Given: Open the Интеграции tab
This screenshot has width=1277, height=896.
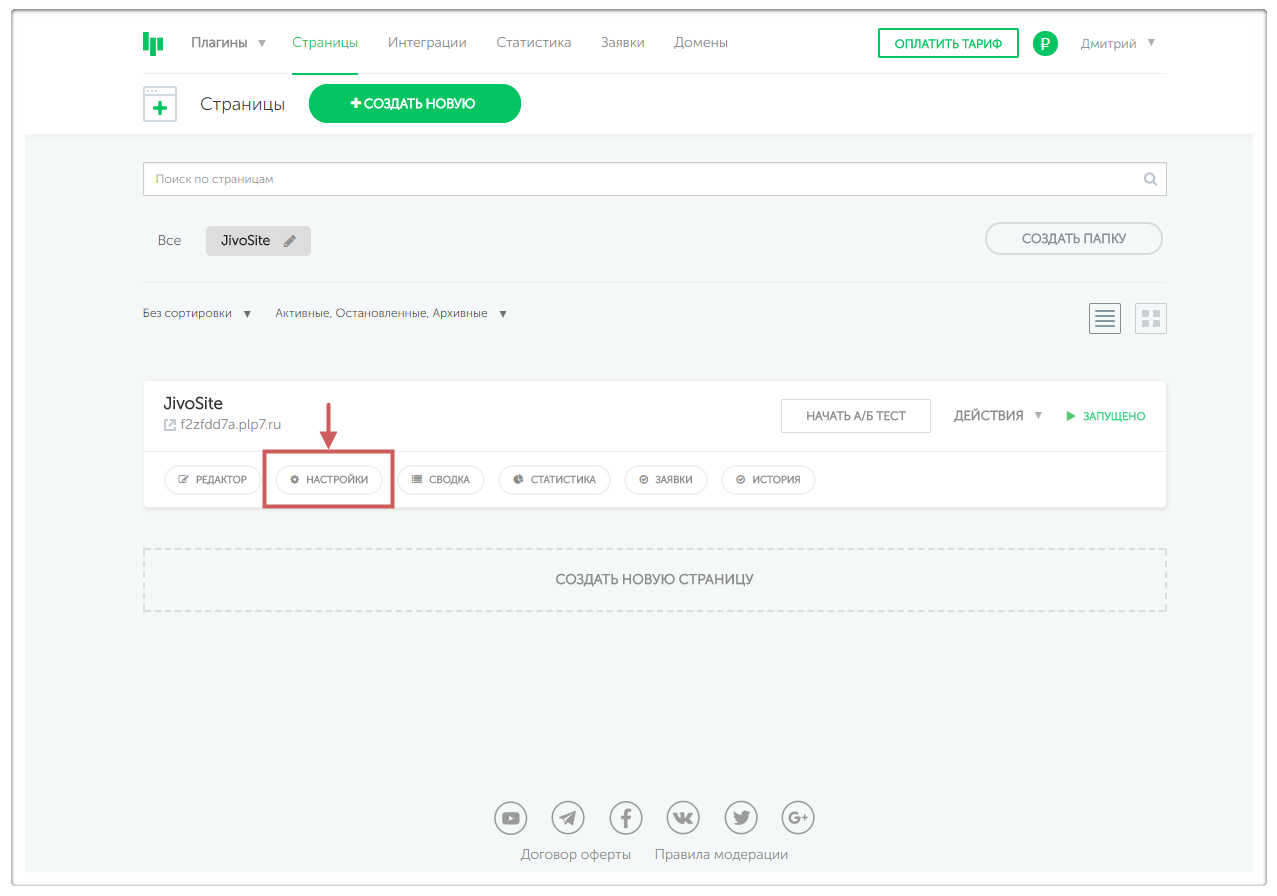Looking at the screenshot, I should coord(427,43).
